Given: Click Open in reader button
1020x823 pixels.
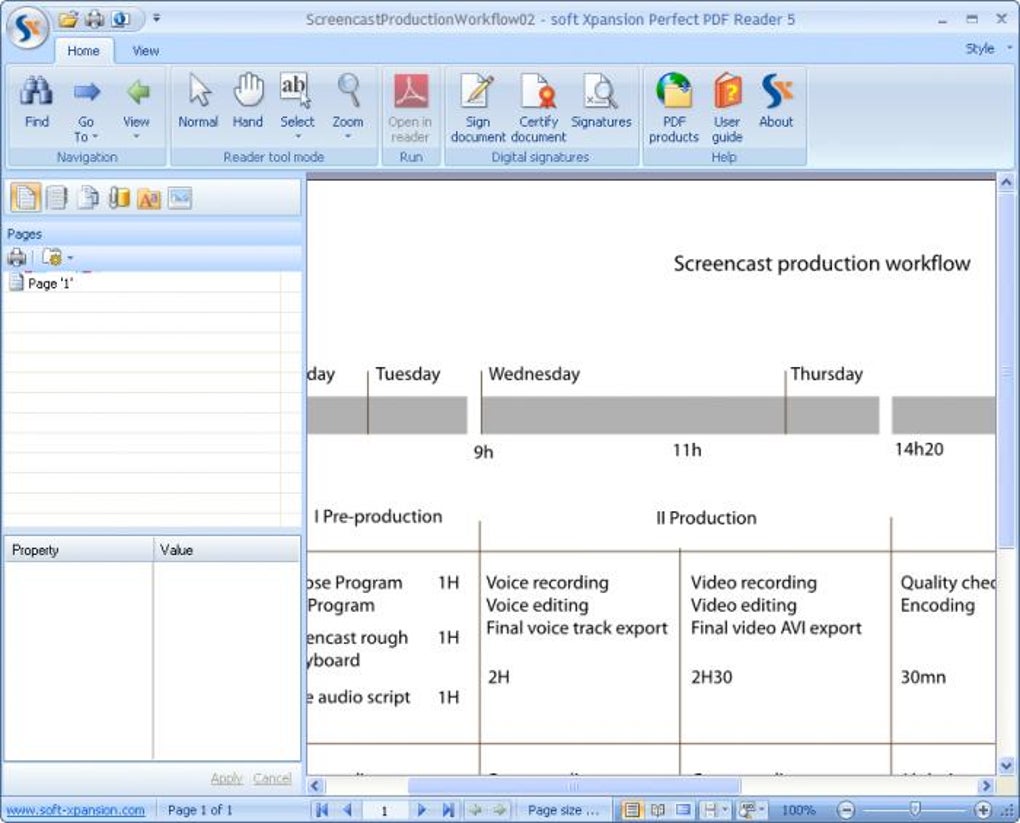Looking at the screenshot, I should (410, 109).
